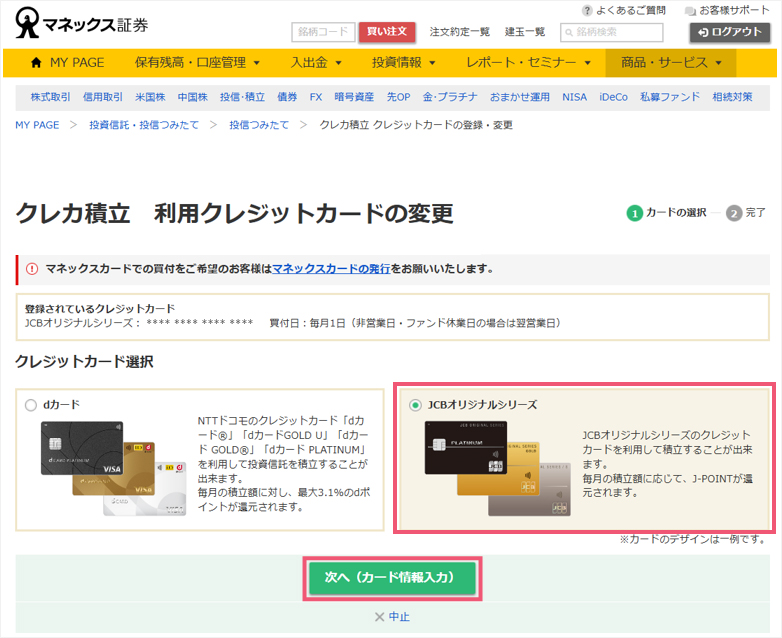
Task: Open 相続対策 submenu item
Action: (x=733, y=97)
